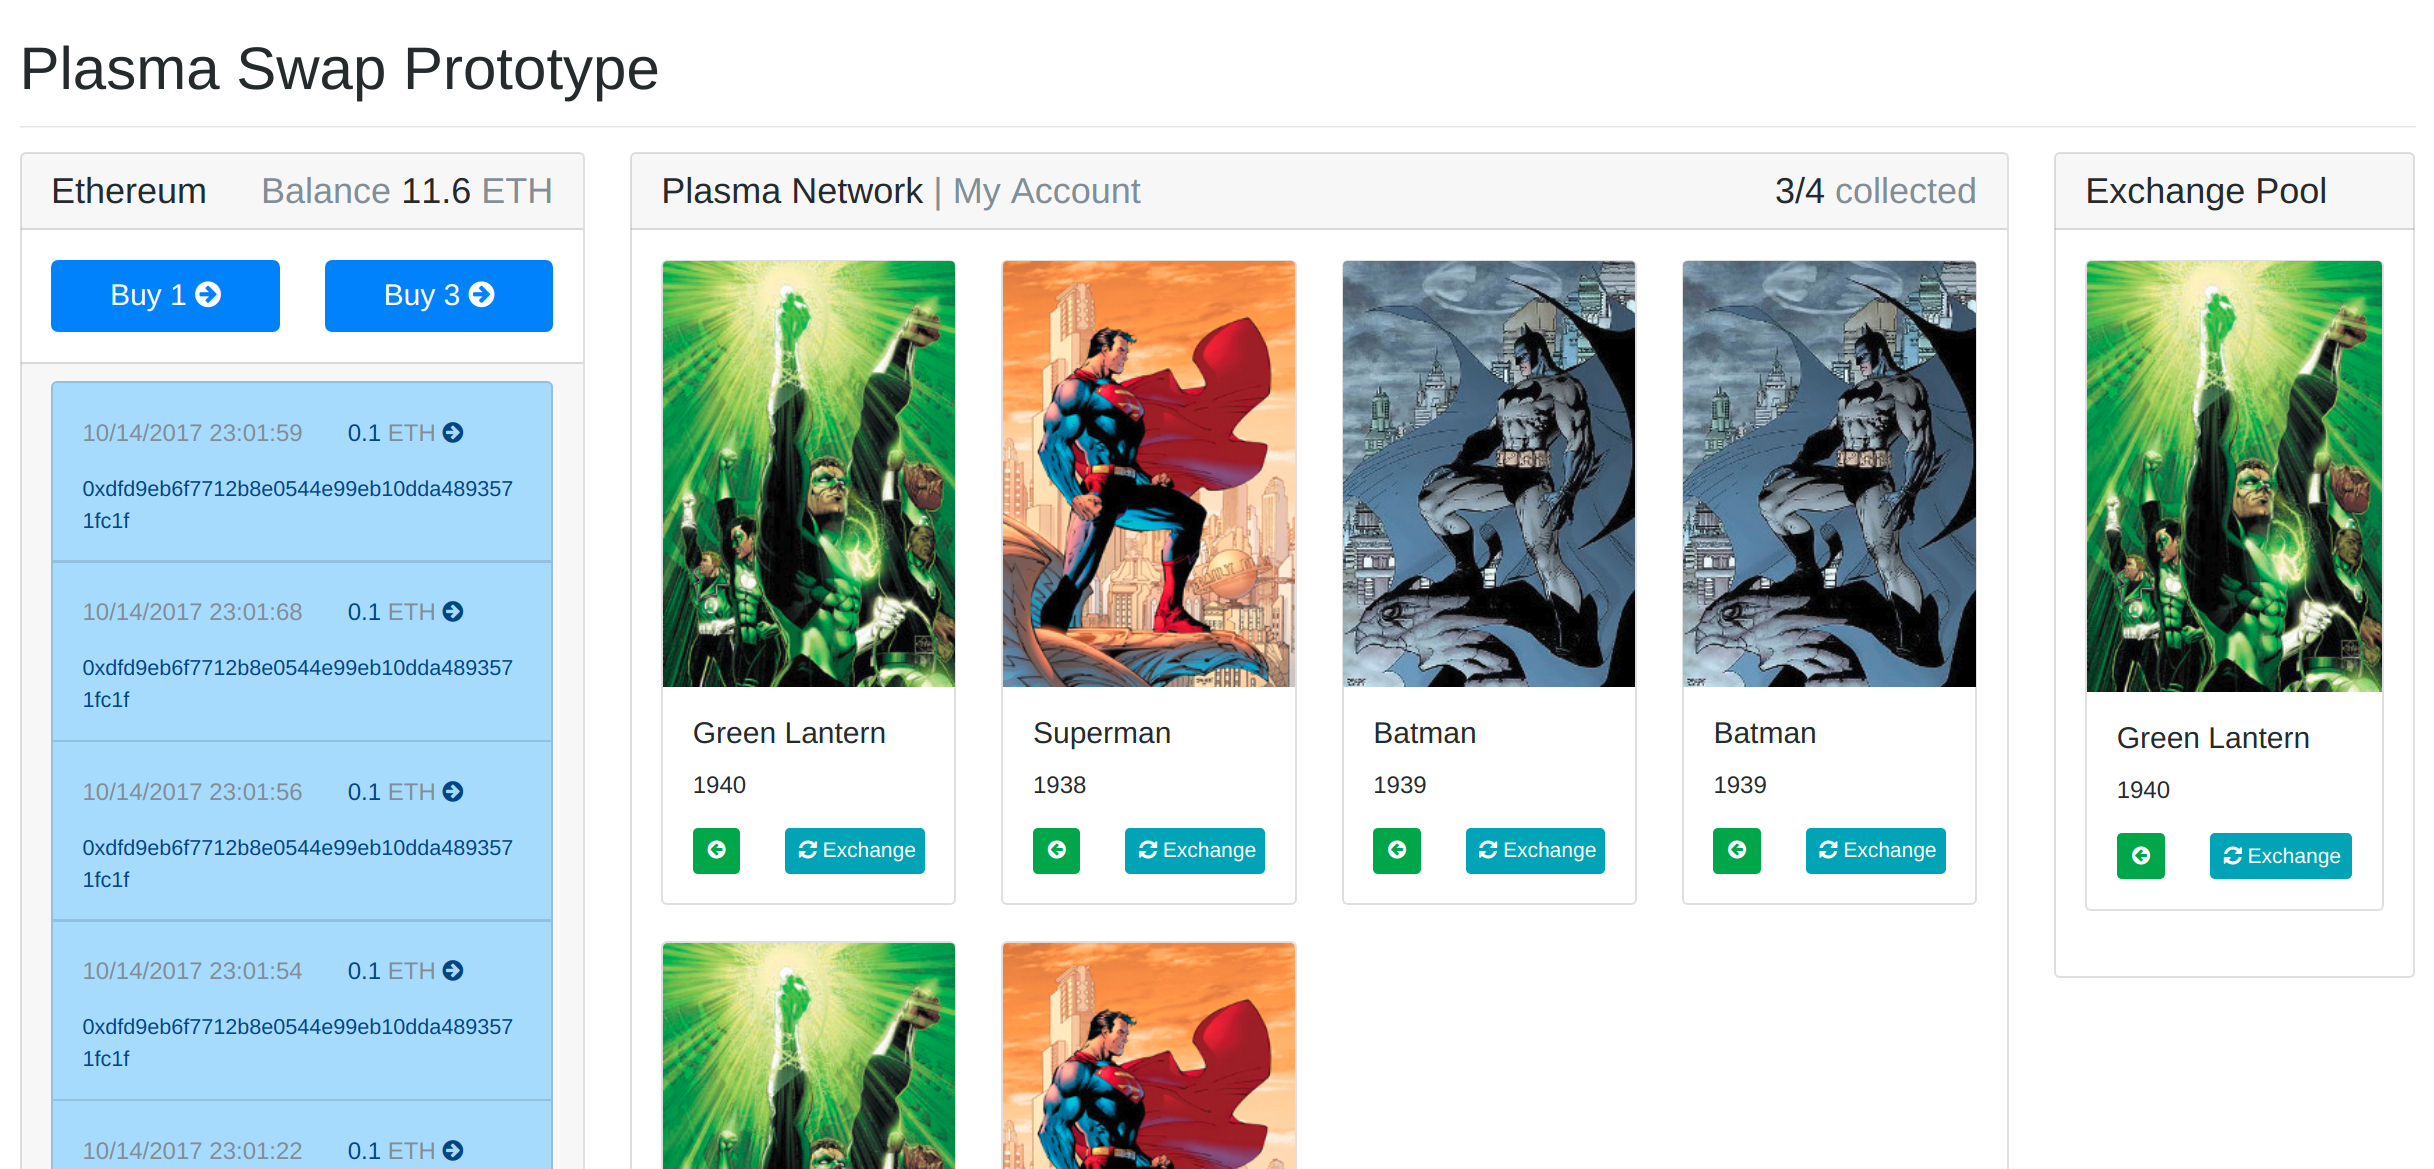
Task: Open the My Account heading link
Action: point(1046,191)
